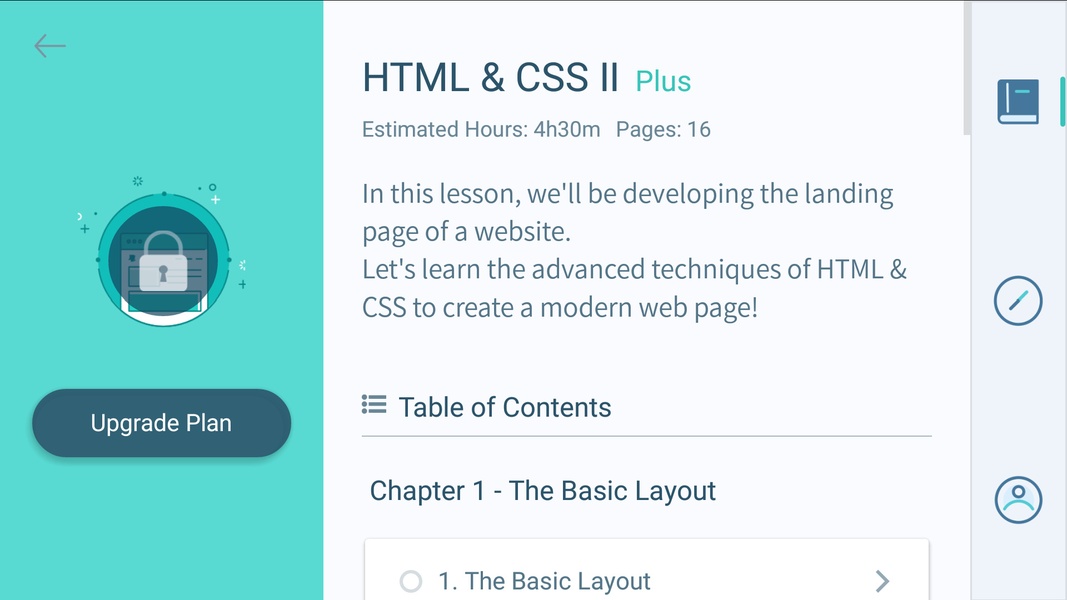Open the user profile icon in sidebar

1018,500
